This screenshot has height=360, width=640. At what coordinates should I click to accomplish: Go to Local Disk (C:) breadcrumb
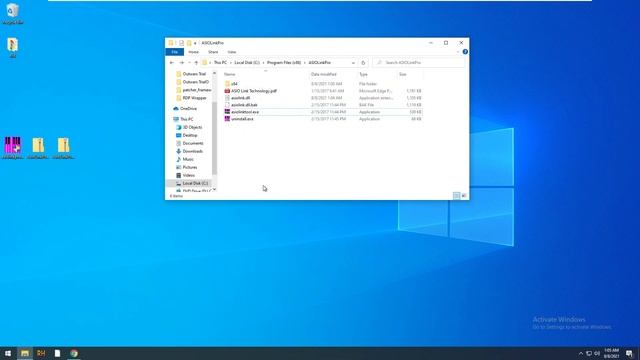pyautogui.click(x=247, y=63)
